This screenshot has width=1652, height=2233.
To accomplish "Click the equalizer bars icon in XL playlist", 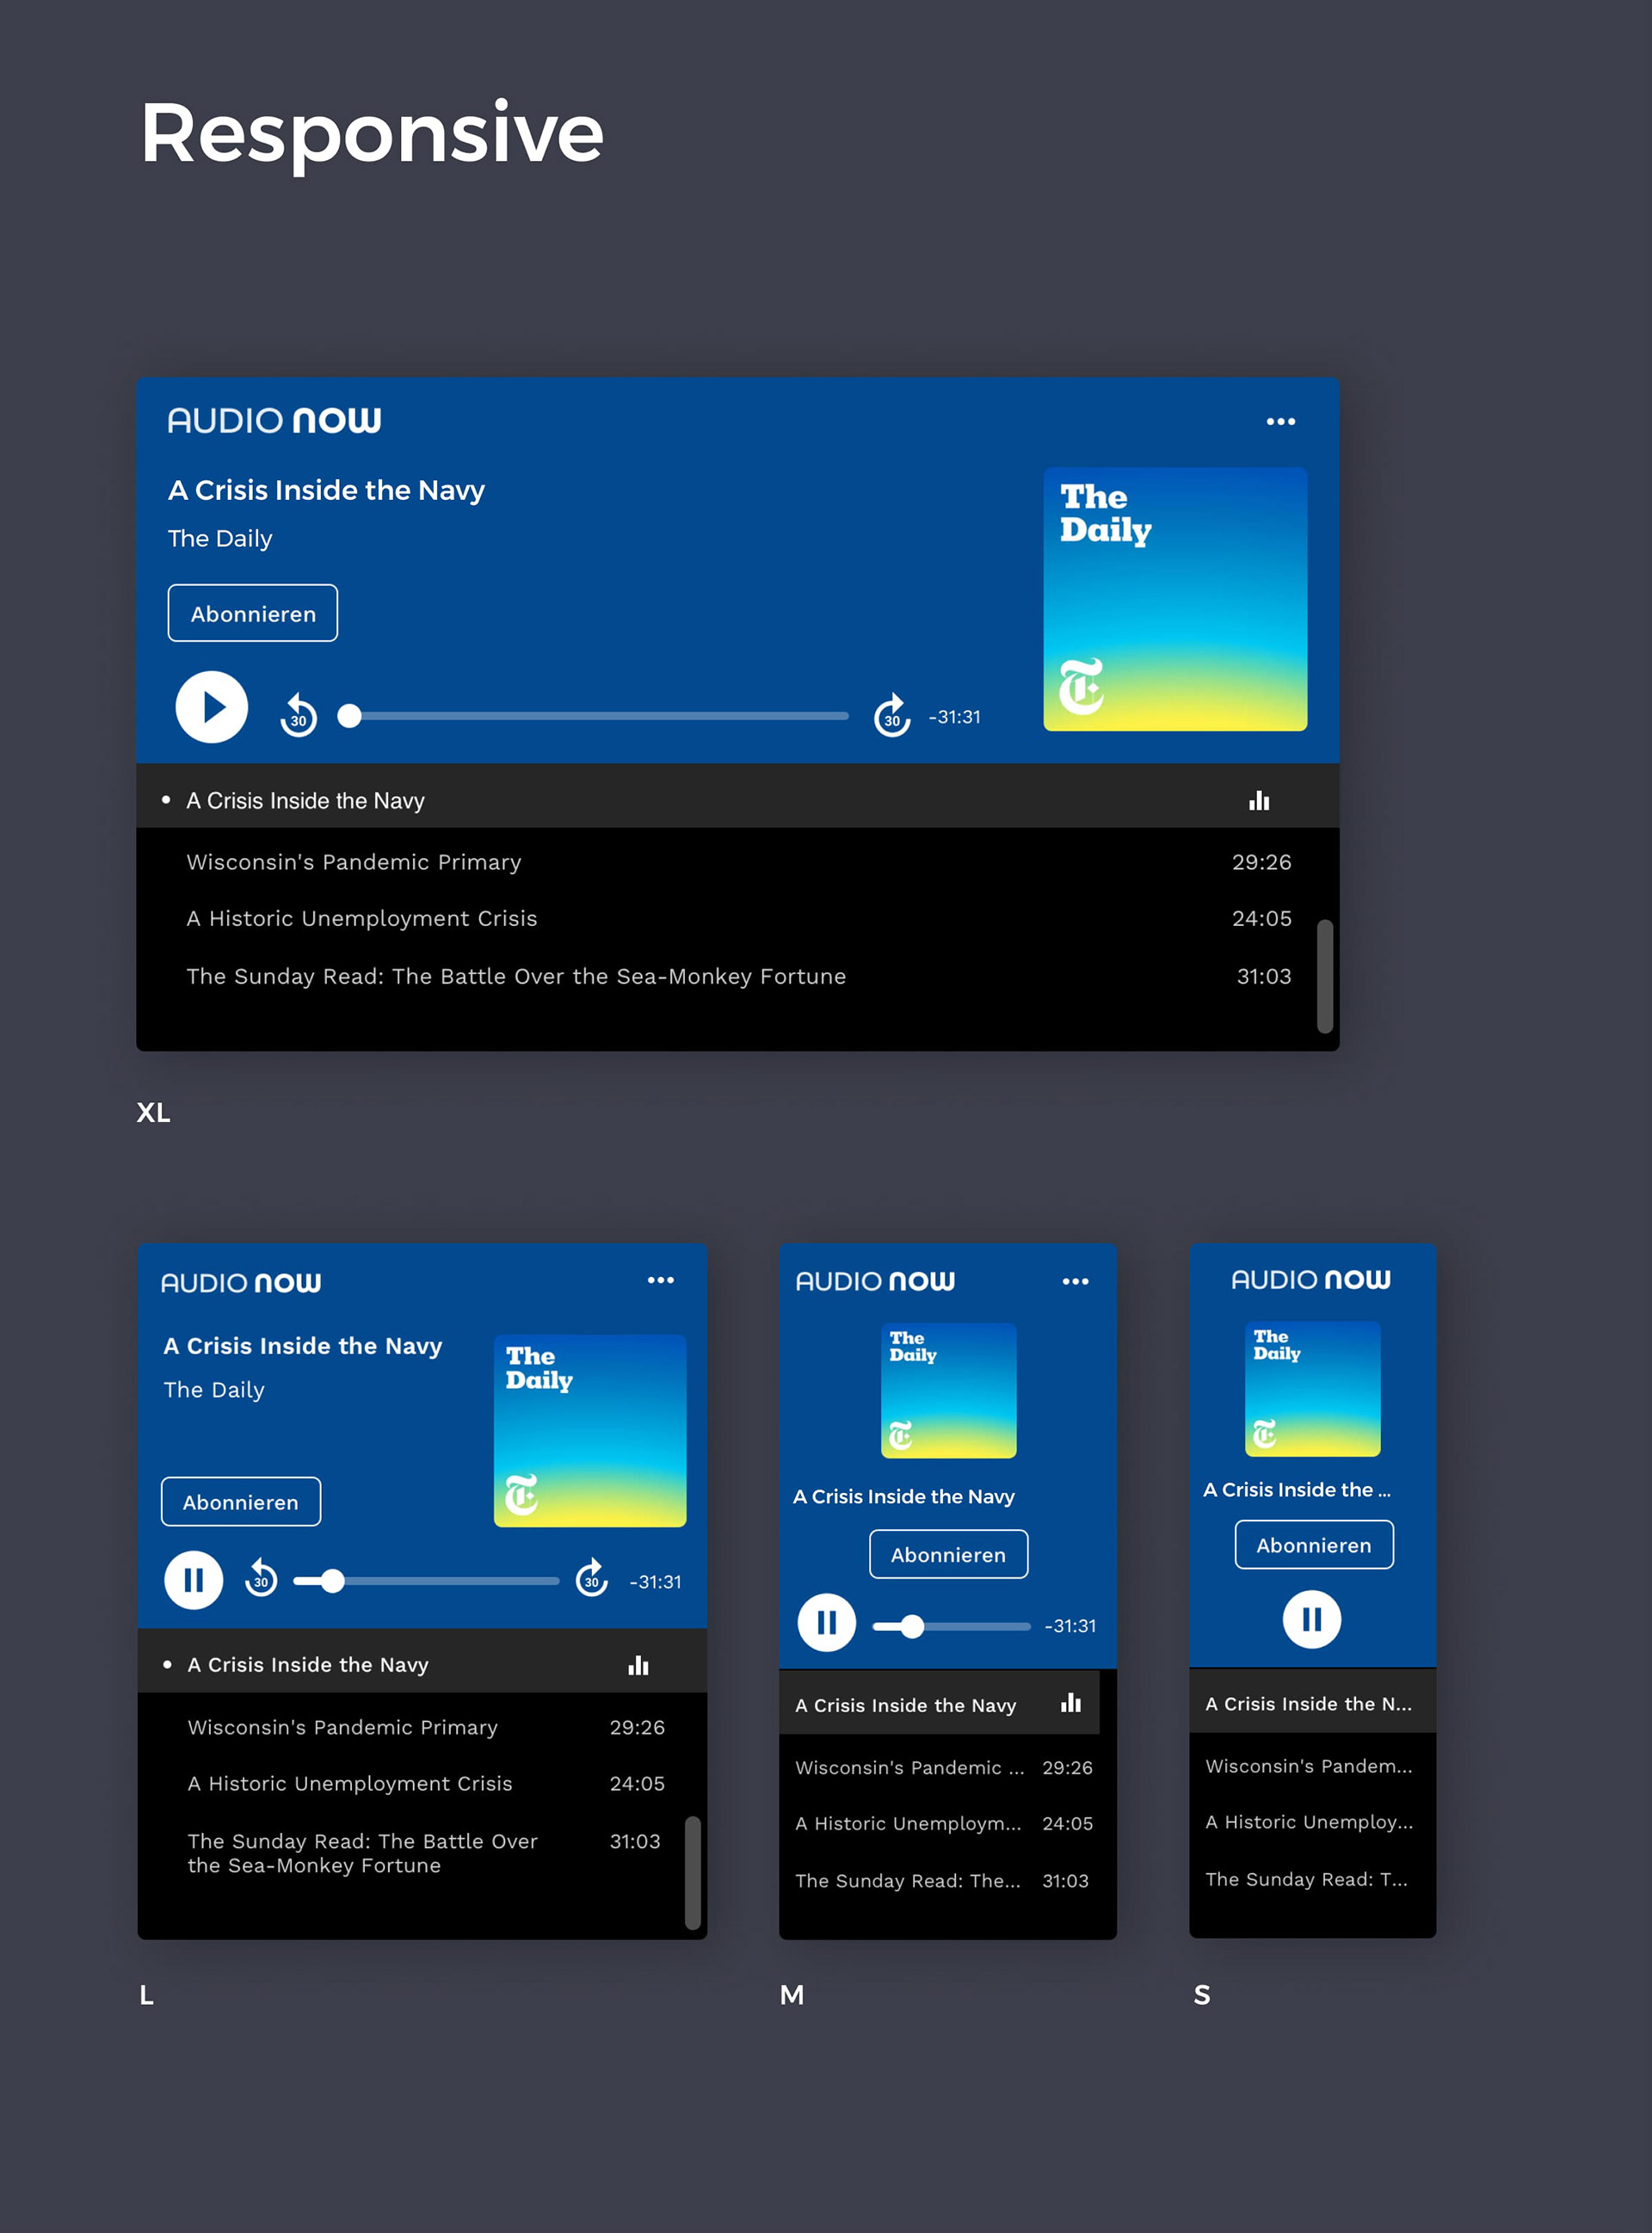I will coord(1259,800).
